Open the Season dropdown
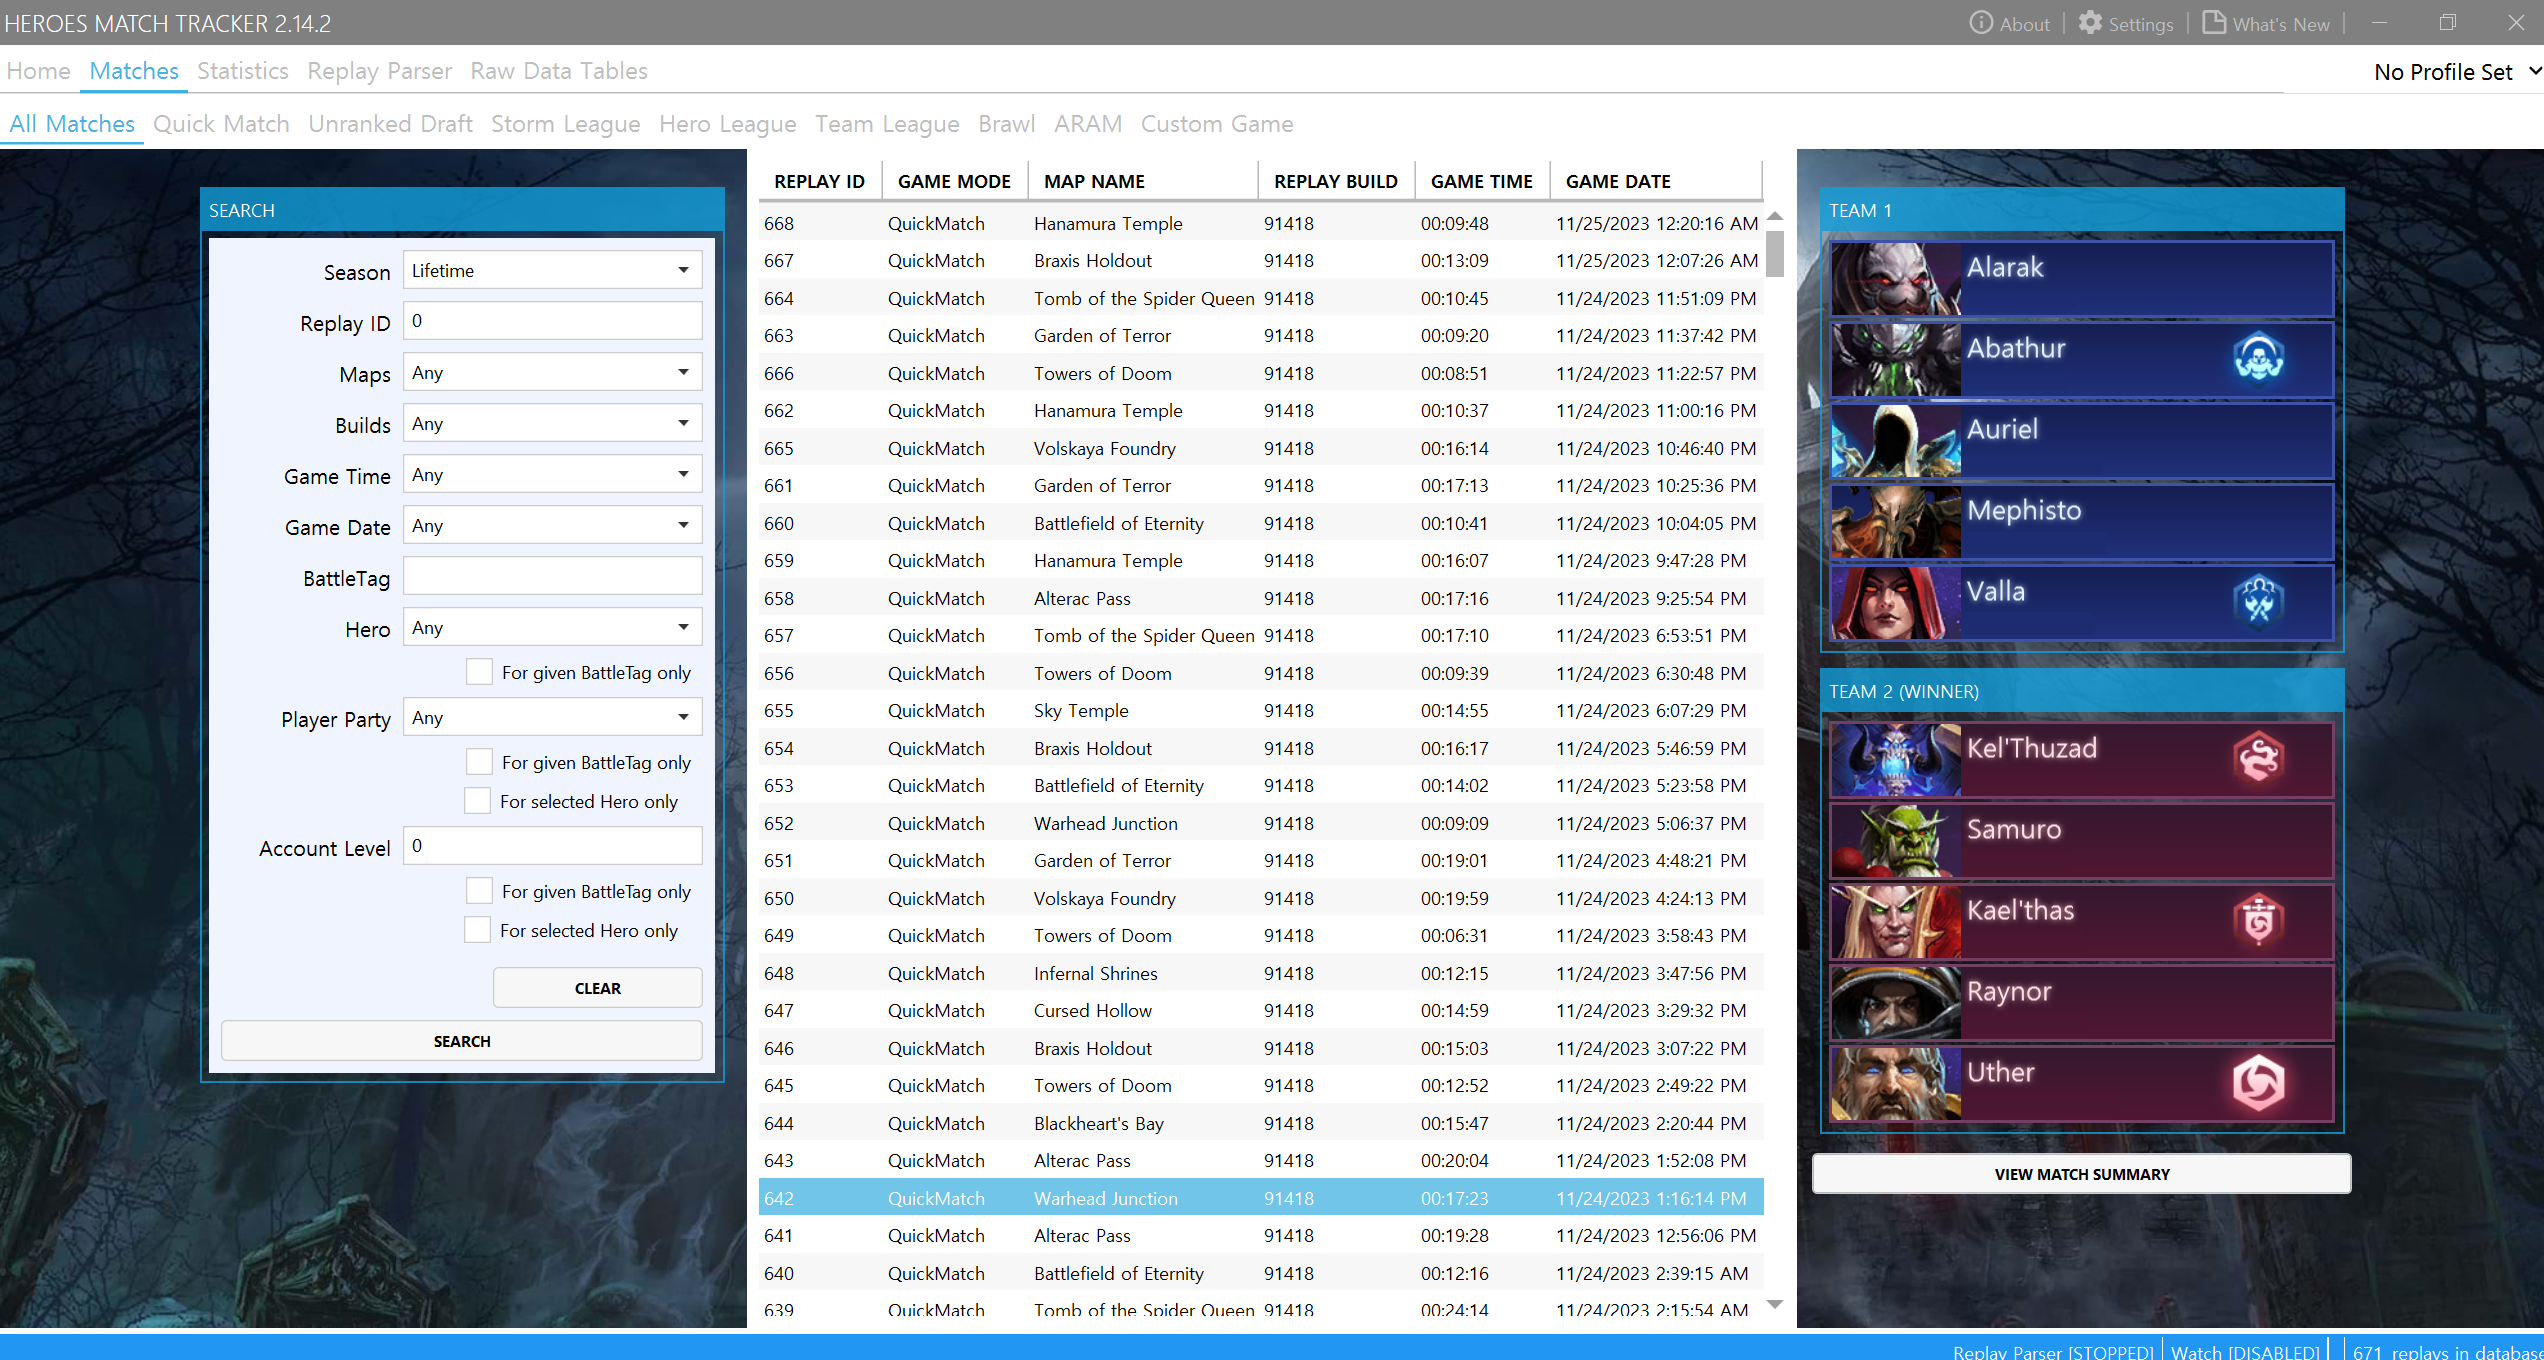Image resolution: width=2544 pixels, height=1360 pixels. pos(552,270)
